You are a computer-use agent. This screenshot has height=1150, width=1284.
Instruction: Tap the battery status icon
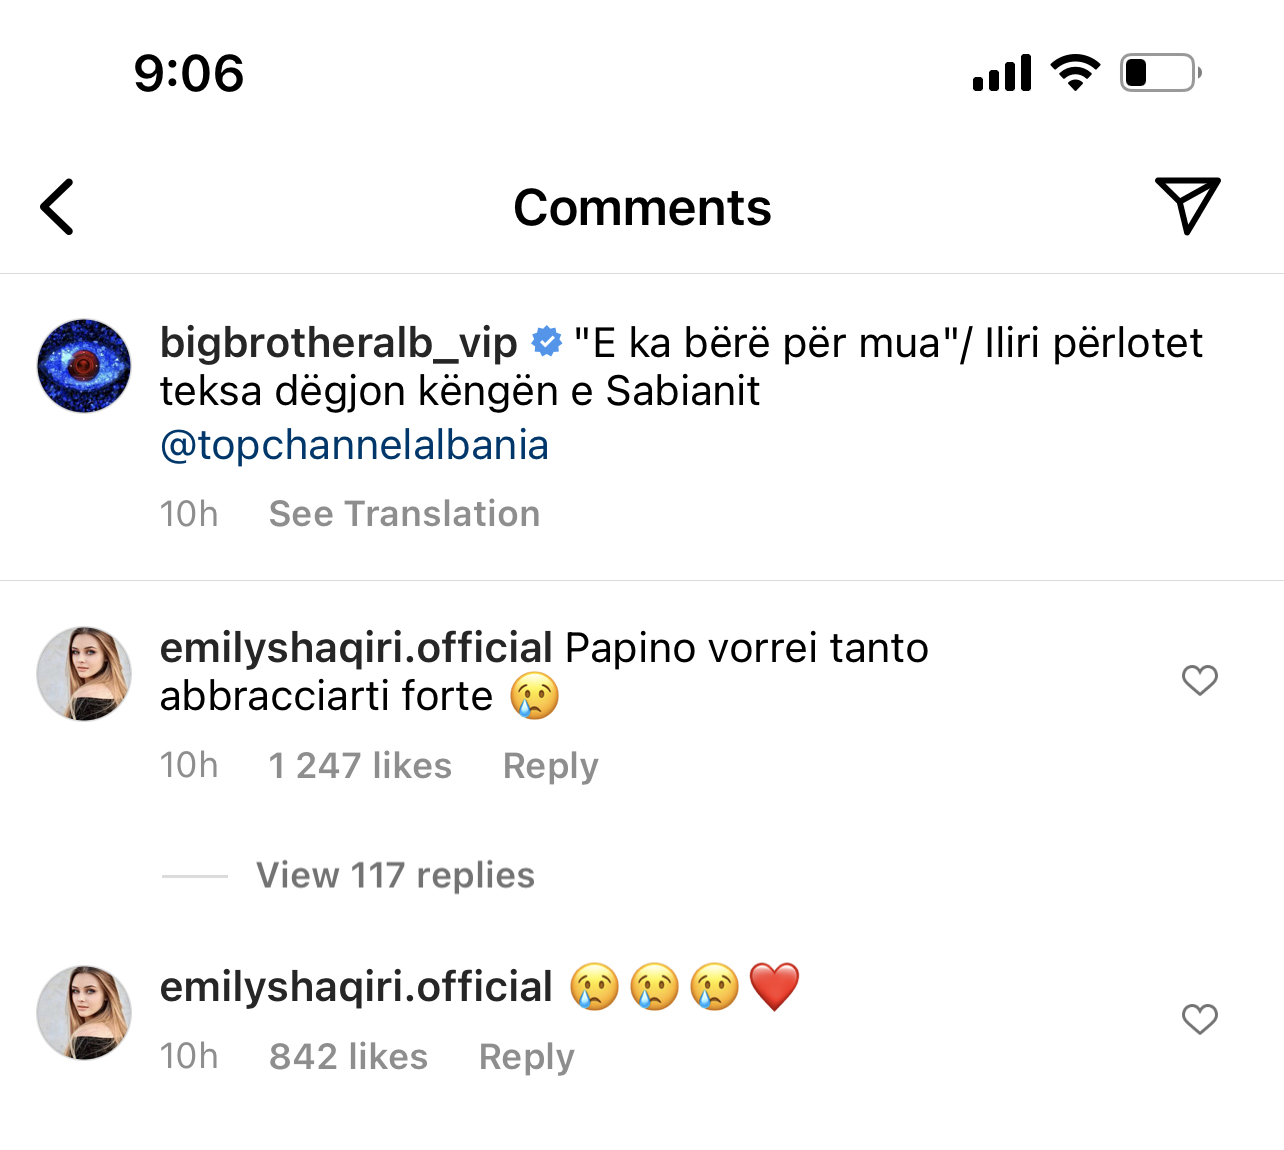click(x=1160, y=73)
